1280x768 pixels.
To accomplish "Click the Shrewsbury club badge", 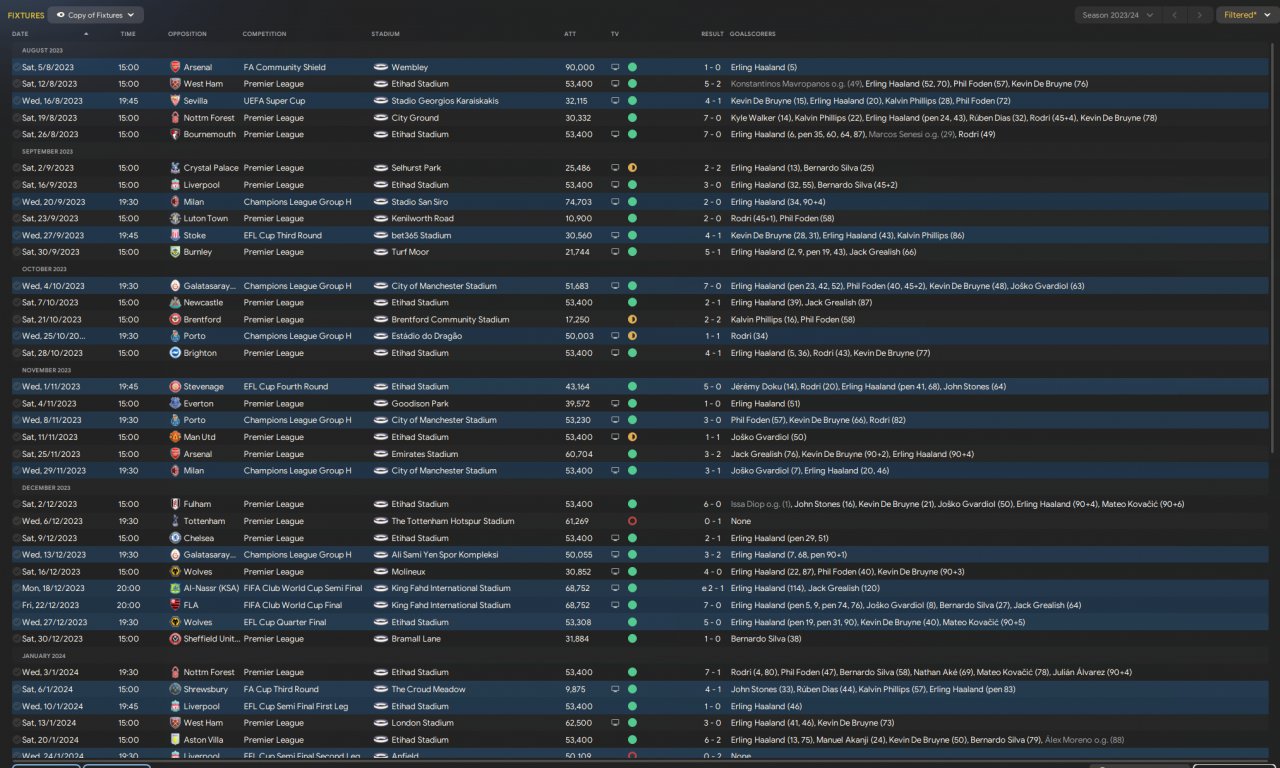I will click(x=175, y=689).
